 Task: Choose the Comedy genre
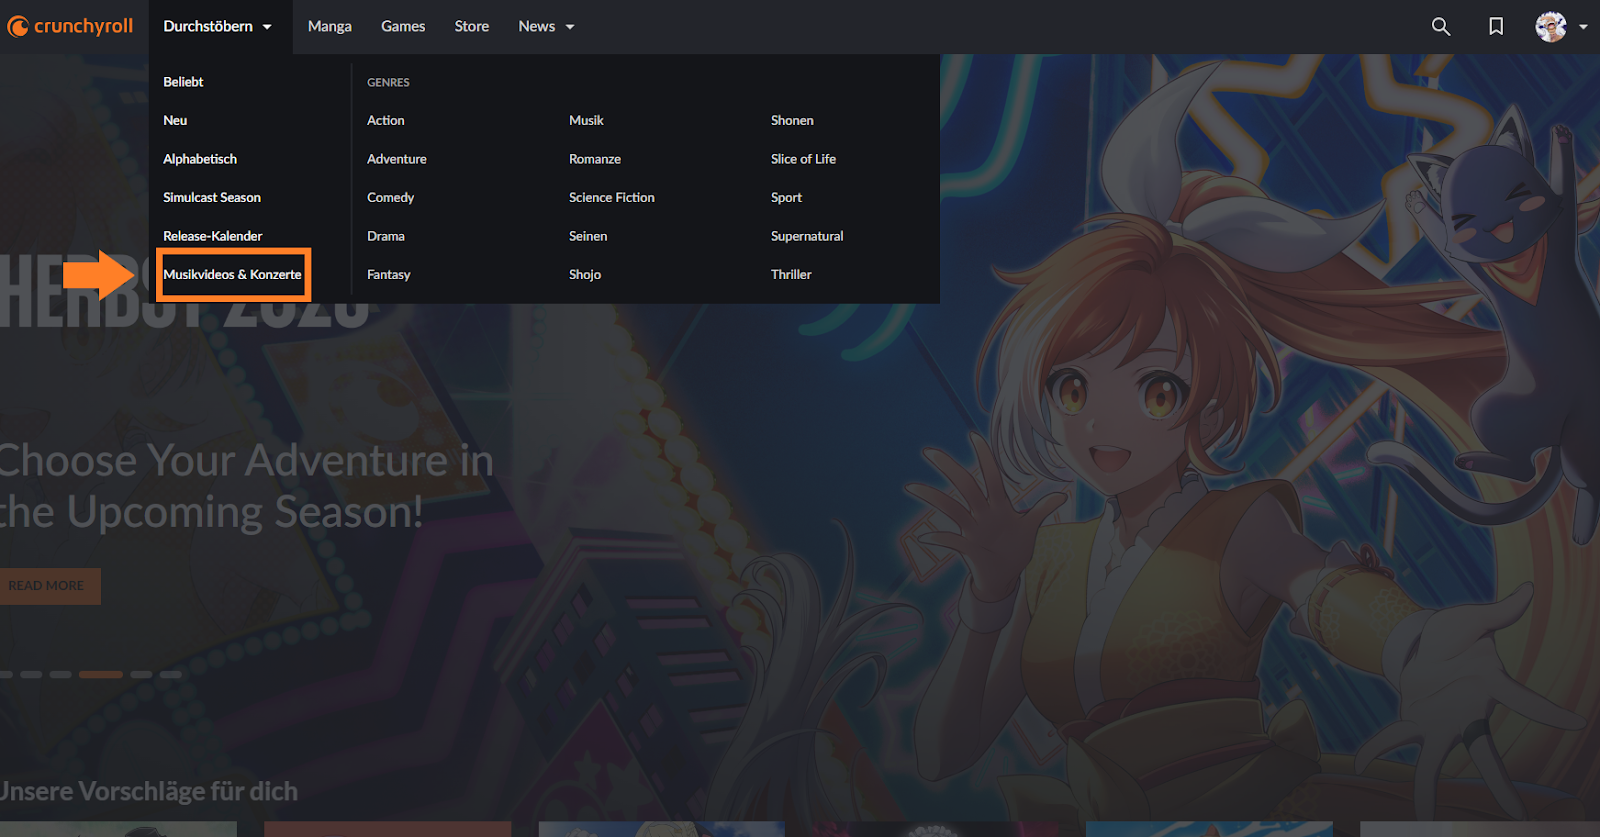tap(390, 197)
